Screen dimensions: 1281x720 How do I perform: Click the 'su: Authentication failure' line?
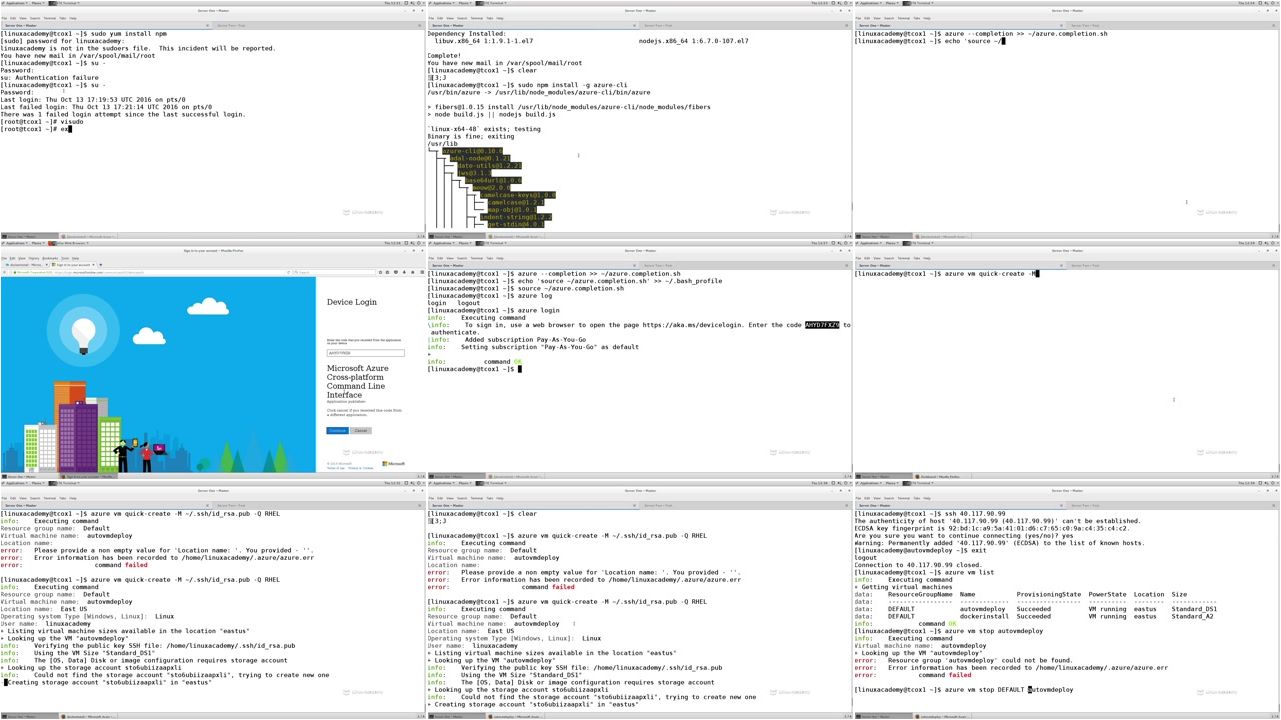pyautogui.click(x=50, y=77)
